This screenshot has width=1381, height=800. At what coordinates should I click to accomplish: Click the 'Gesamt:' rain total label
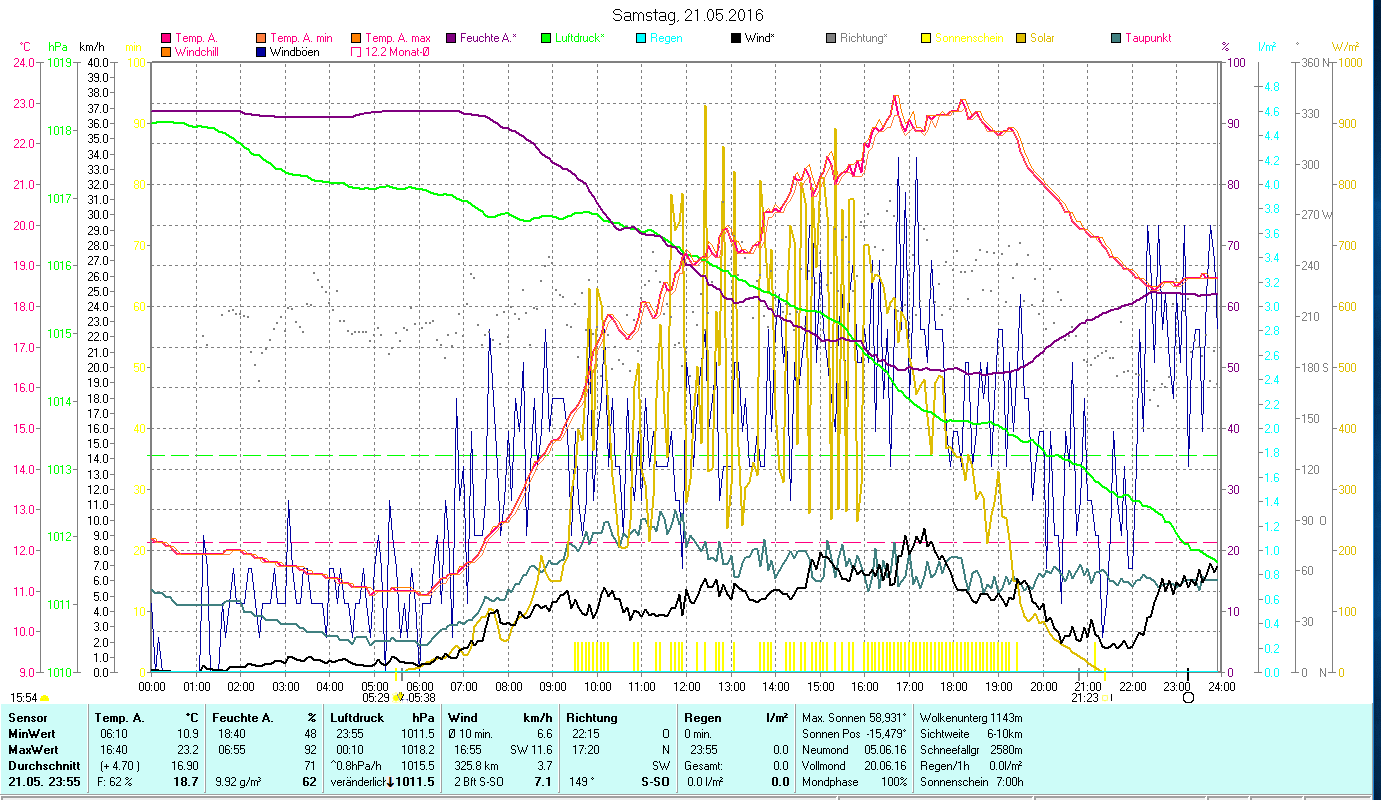[x=705, y=765]
